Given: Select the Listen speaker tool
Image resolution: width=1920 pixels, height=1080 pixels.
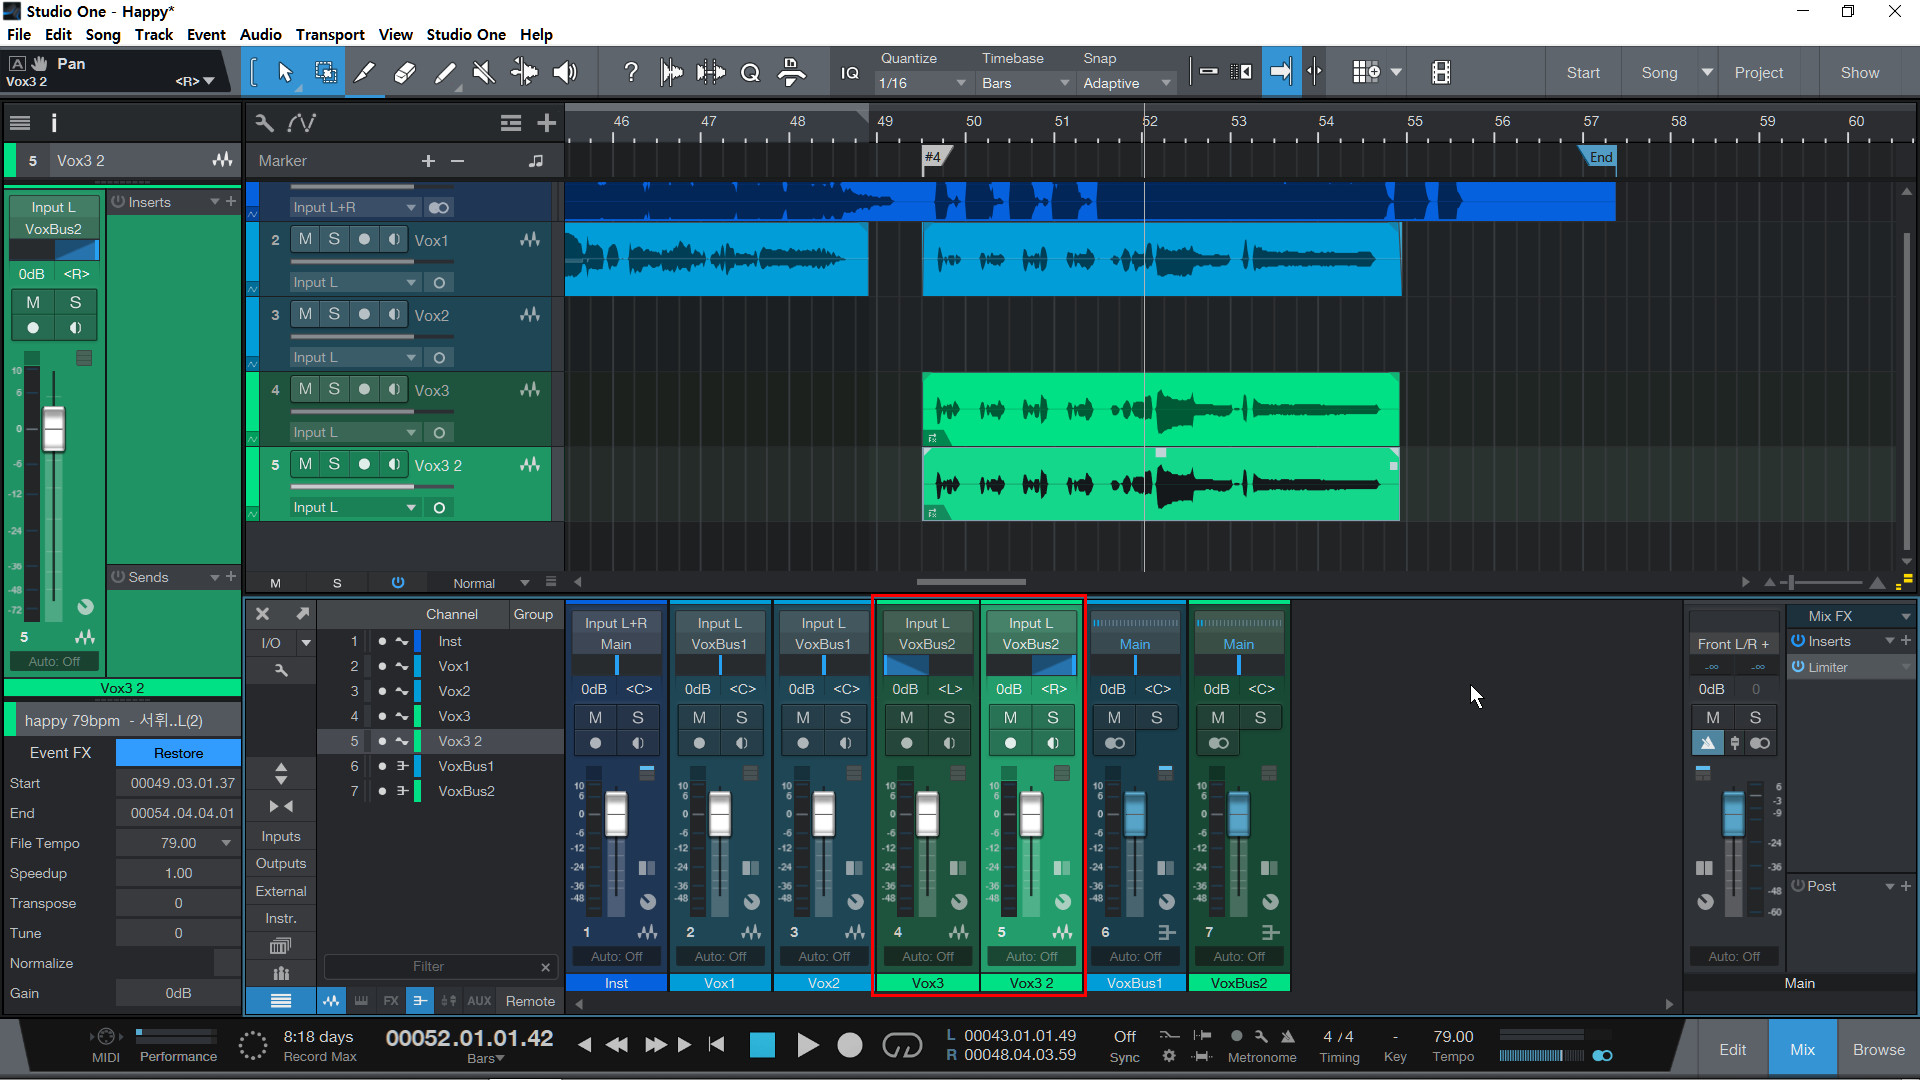Looking at the screenshot, I should 565,72.
